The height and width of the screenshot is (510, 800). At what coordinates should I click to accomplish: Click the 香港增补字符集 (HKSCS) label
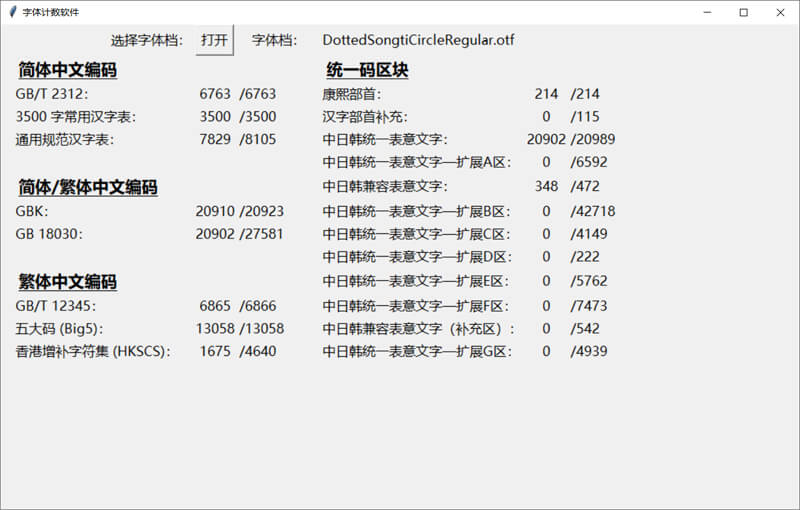click(x=93, y=351)
